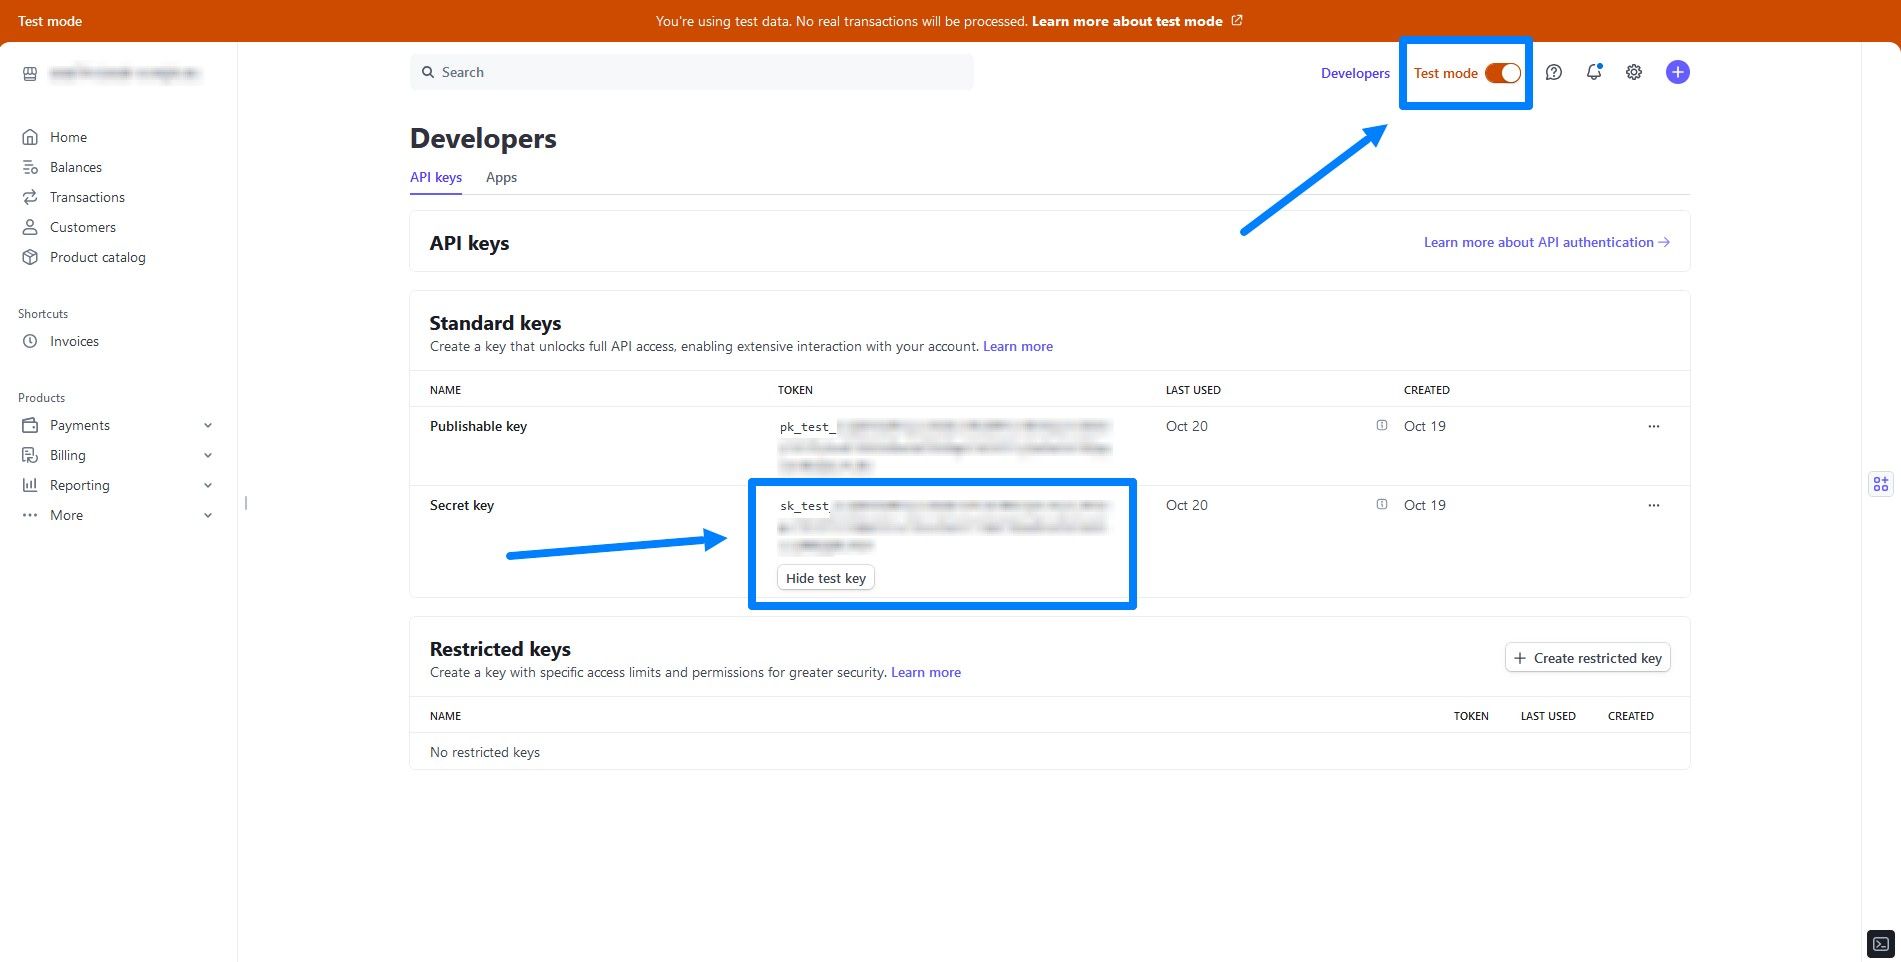This screenshot has height=962, width=1901.
Task: Switch to the Apps tab
Action: click(x=501, y=177)
